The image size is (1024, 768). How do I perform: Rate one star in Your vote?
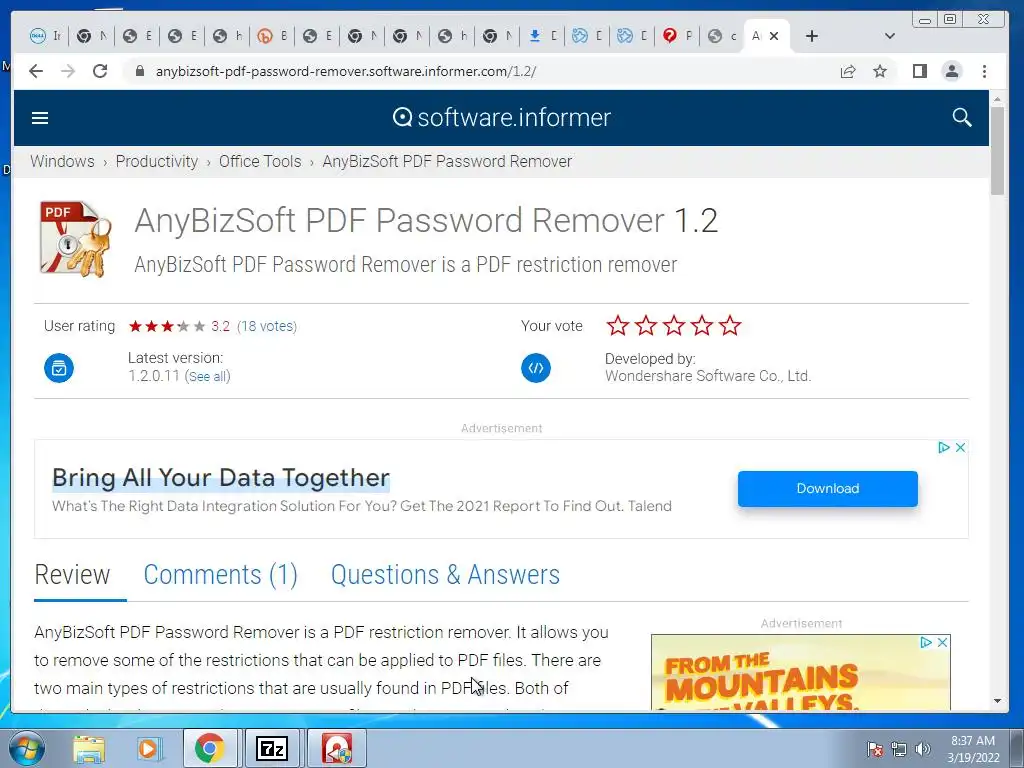tap(617, 325)
